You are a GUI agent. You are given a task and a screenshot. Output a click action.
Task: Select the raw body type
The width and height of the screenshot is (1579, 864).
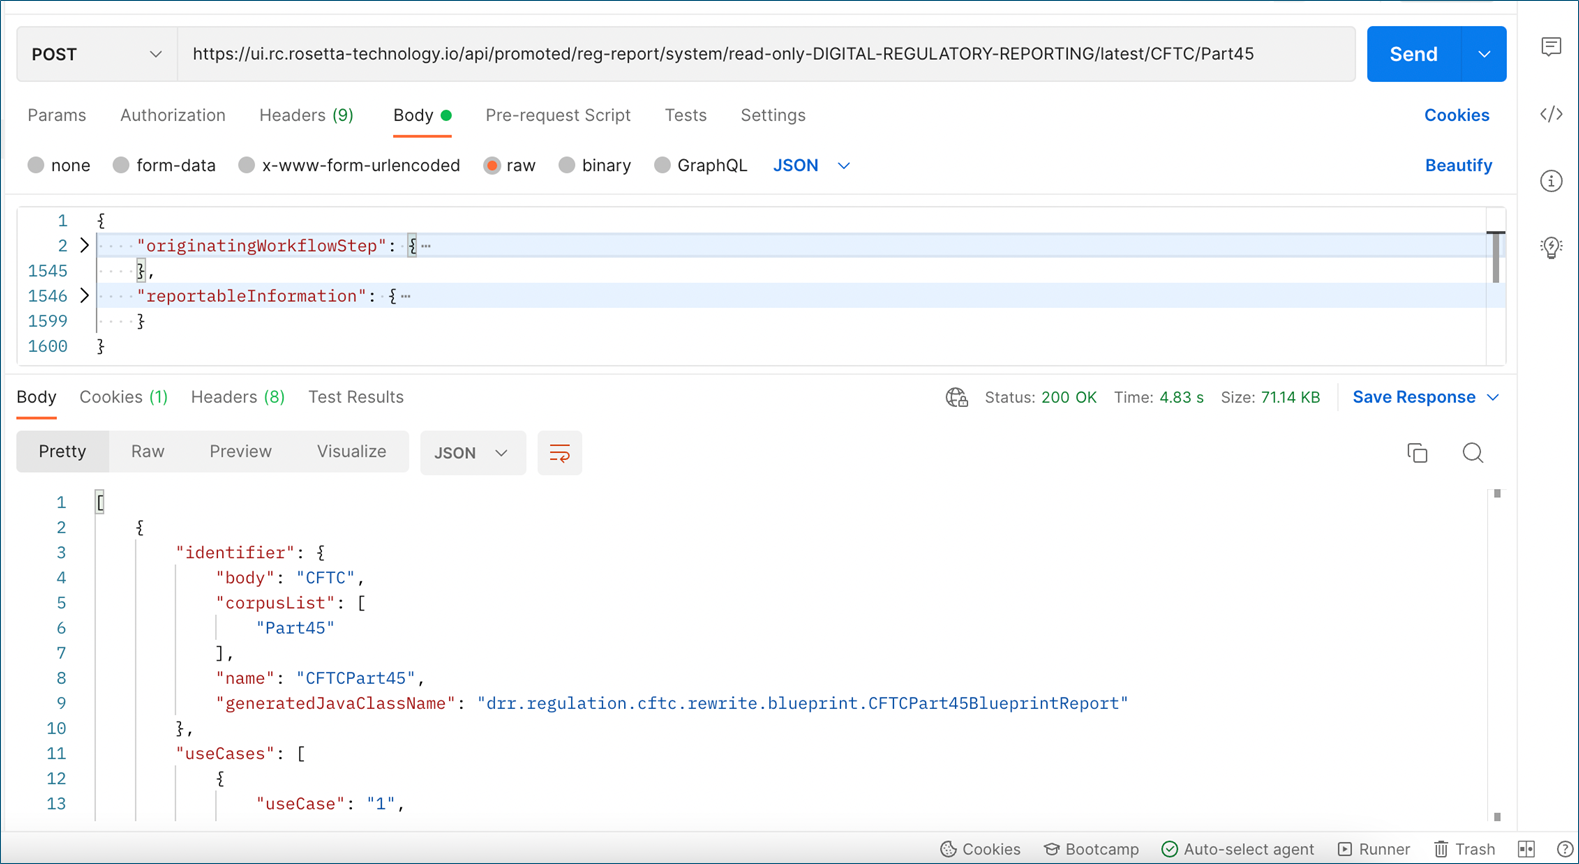pyautogui.click(x=509, y=165)
